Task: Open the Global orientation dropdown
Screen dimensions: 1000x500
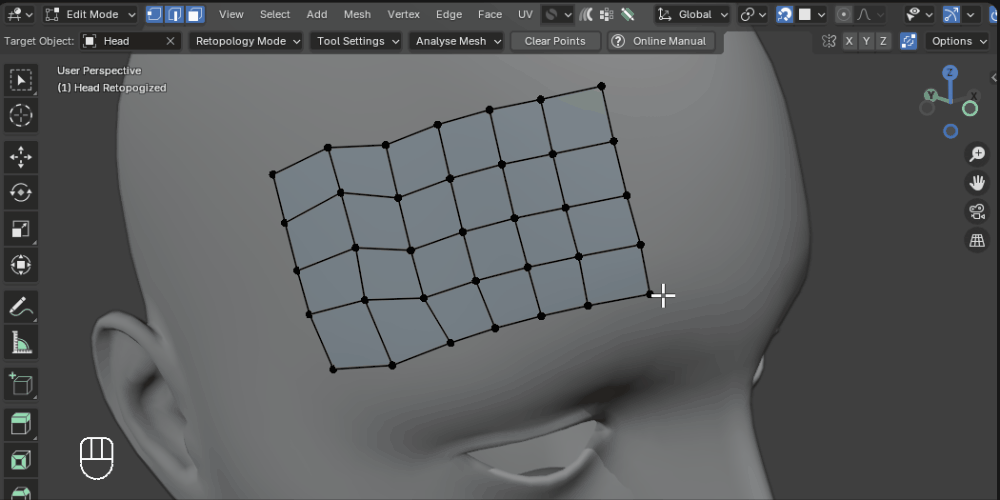Action: pos(693,14)
